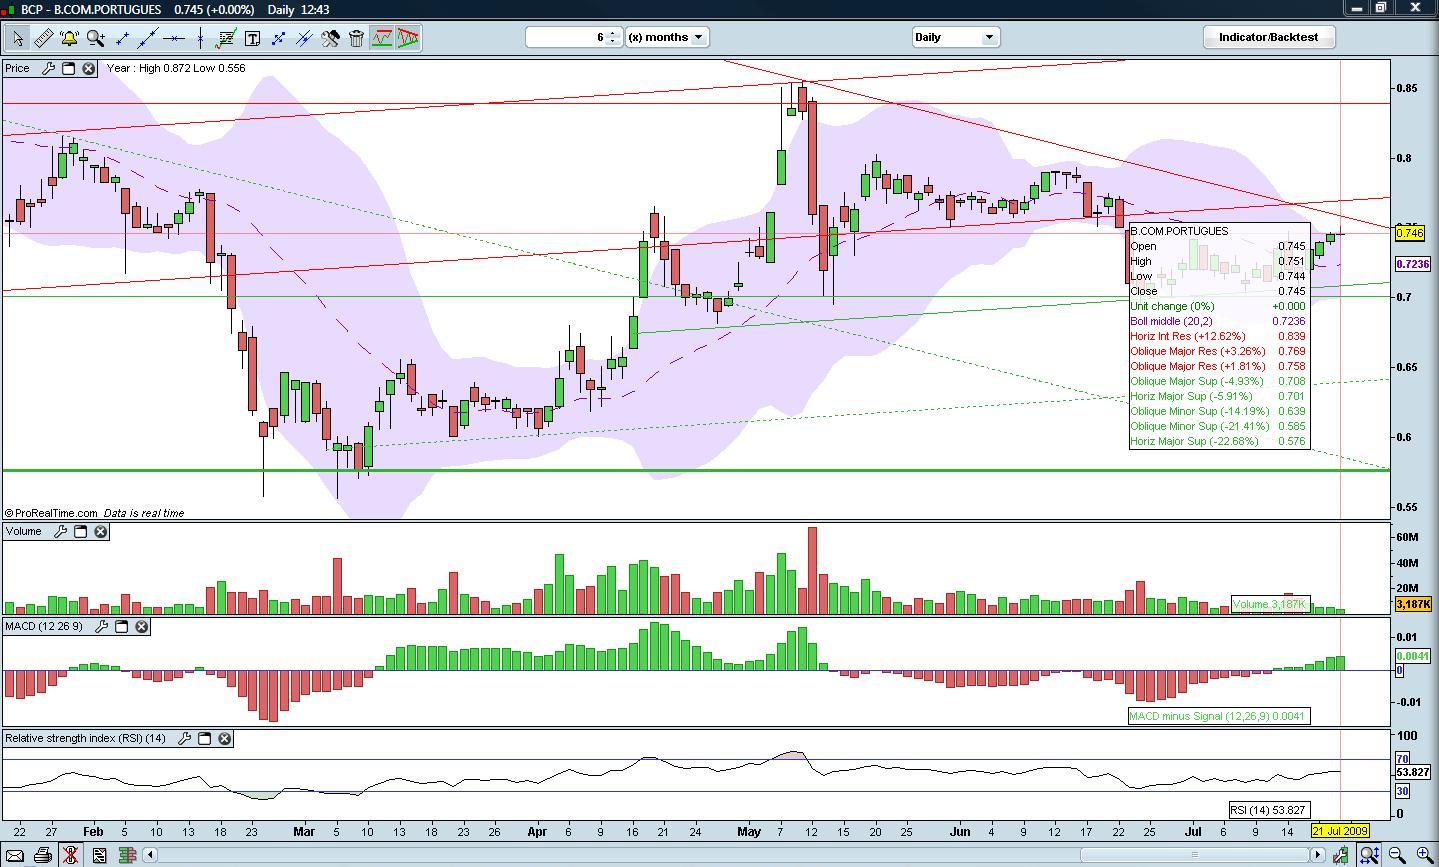The image size is (1439, 867).
Task: Click the MACD minus Signal readout
Action: (x=1218, y=716)
